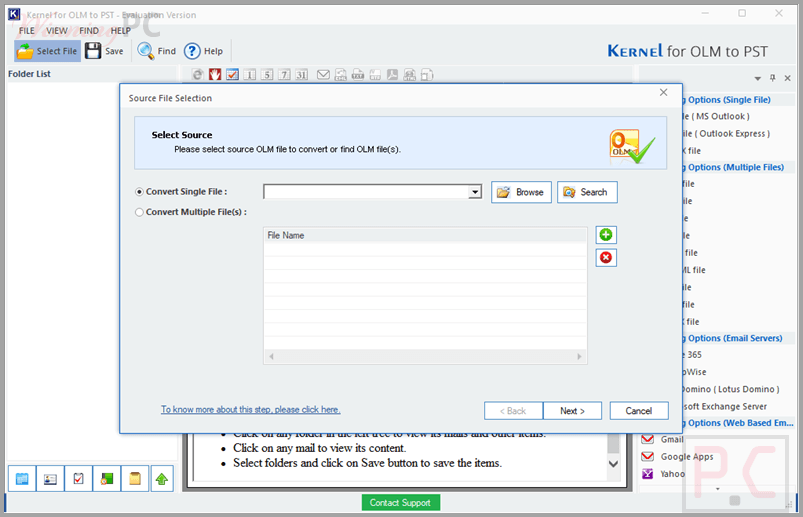The height and width of the screenshot is (517, 803).
Task: Select the 31-day month view icon
Action: click(302, 75)
